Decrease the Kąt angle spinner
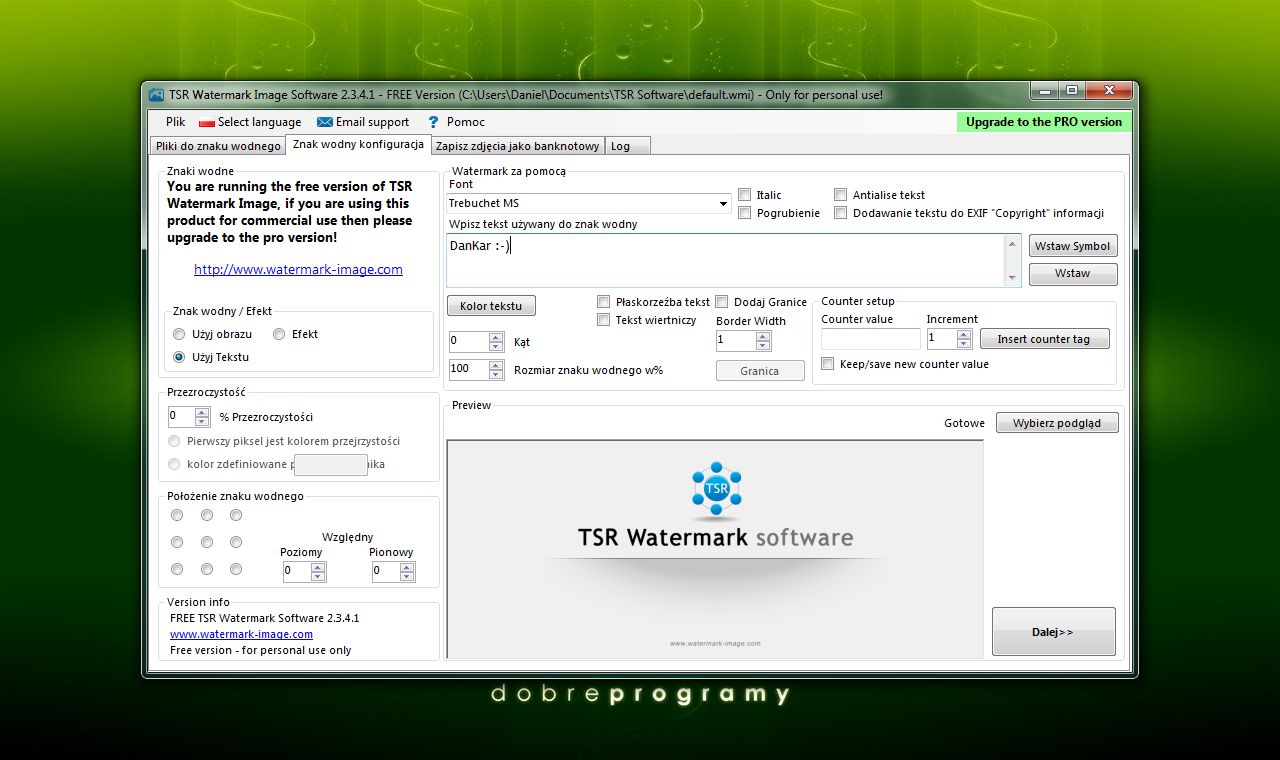Screen dimensions: 1280x760 point(497,346)
